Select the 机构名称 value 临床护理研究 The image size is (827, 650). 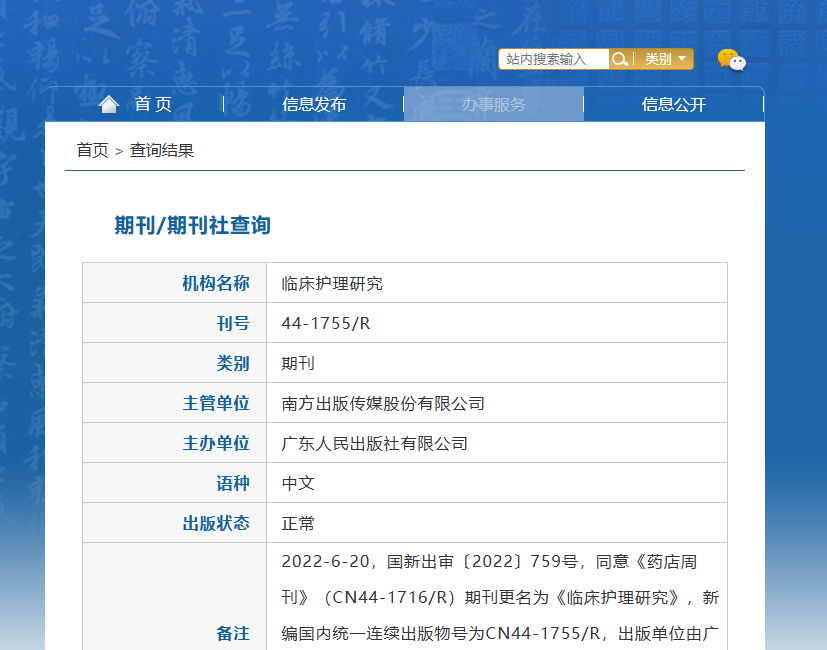point(332,284)
